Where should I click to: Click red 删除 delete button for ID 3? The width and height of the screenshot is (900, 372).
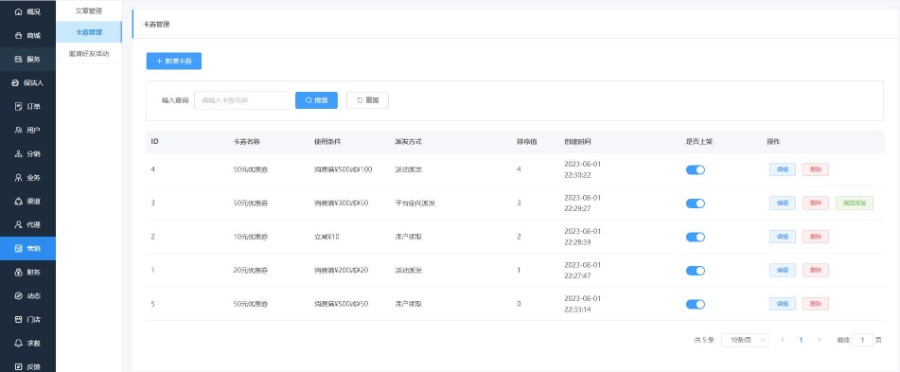coord(816,203)
